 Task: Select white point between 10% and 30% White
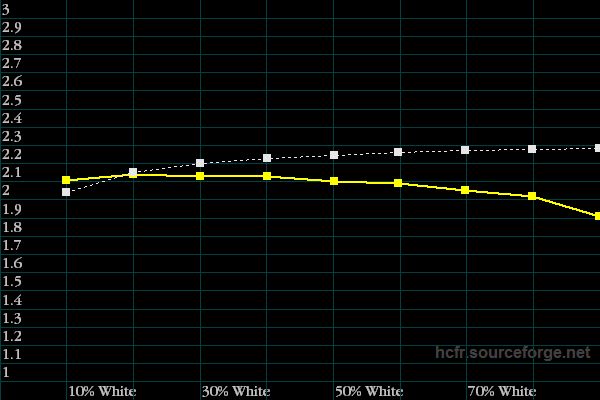133,172
